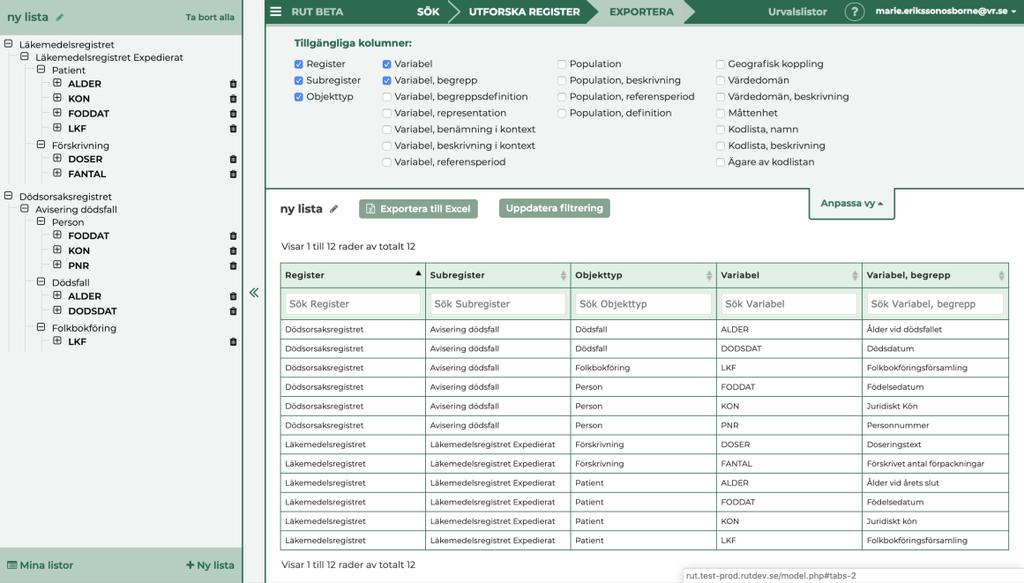1024x583 pixels.
Task: Go to the SÖK step
Action: pos(428,12)
